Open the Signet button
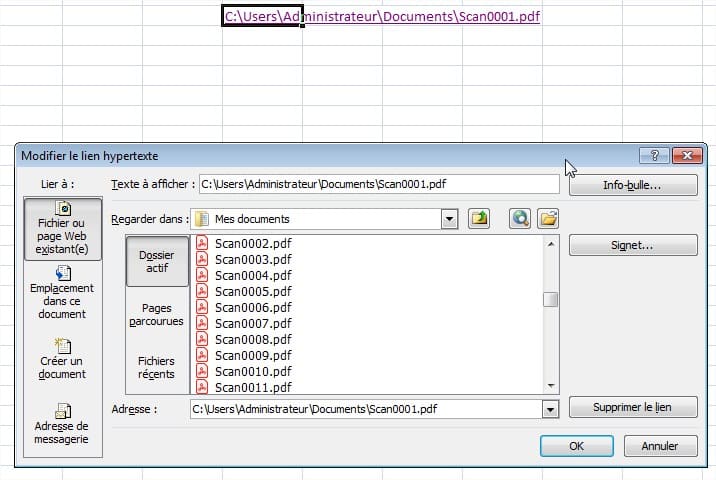The image size is (716, 480). [x=633, y=245]
